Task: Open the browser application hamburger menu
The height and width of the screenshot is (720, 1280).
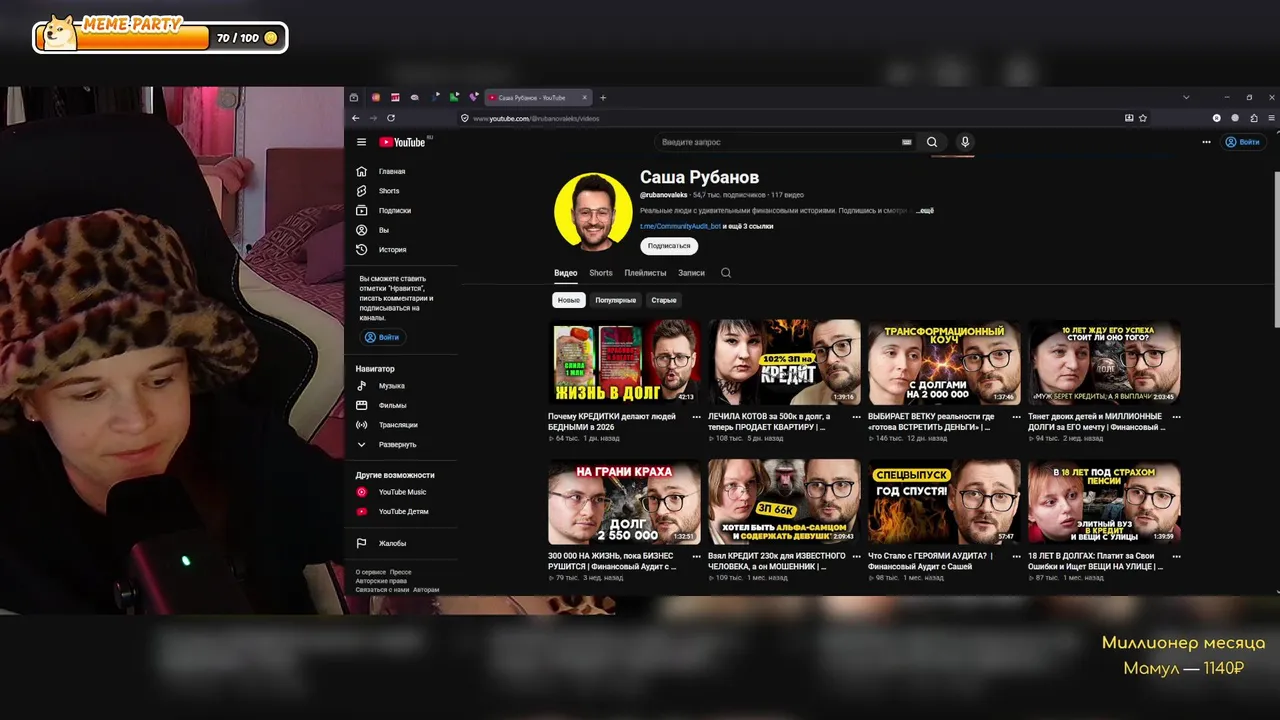Action: (1272, 118)
